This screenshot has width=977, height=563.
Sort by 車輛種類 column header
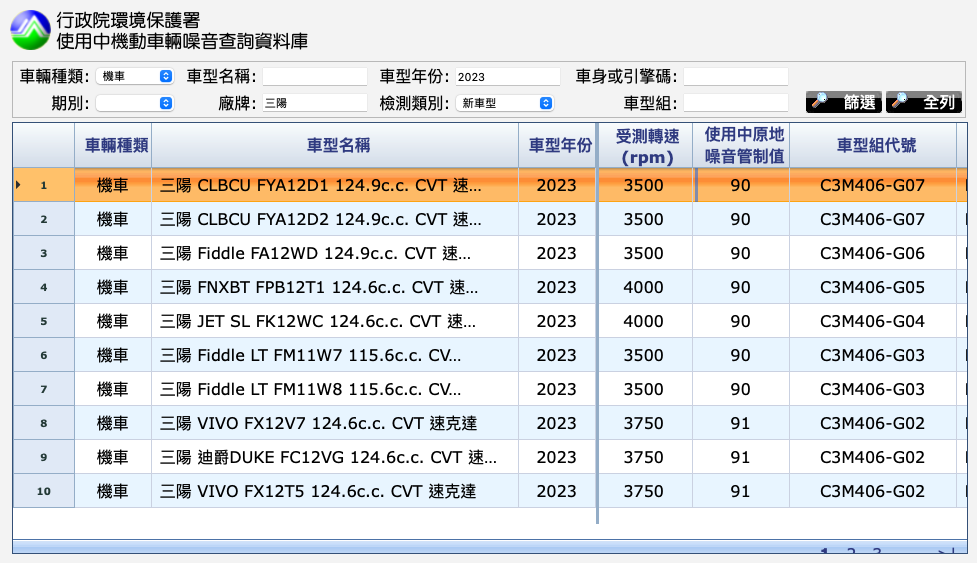coord(113,145)
